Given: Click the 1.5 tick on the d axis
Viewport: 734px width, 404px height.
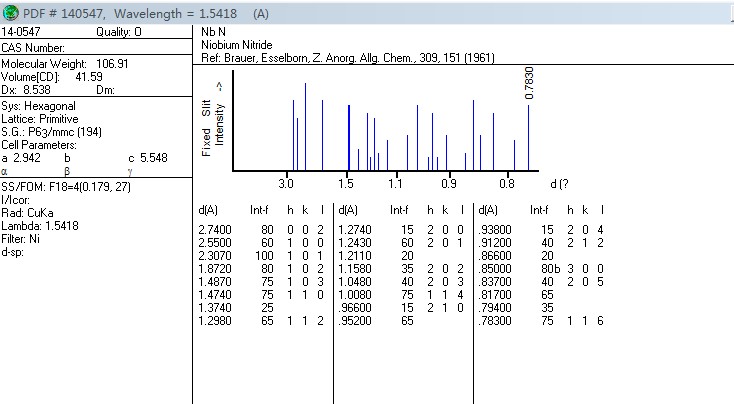Looking at the screenshot, I should 346,184.
